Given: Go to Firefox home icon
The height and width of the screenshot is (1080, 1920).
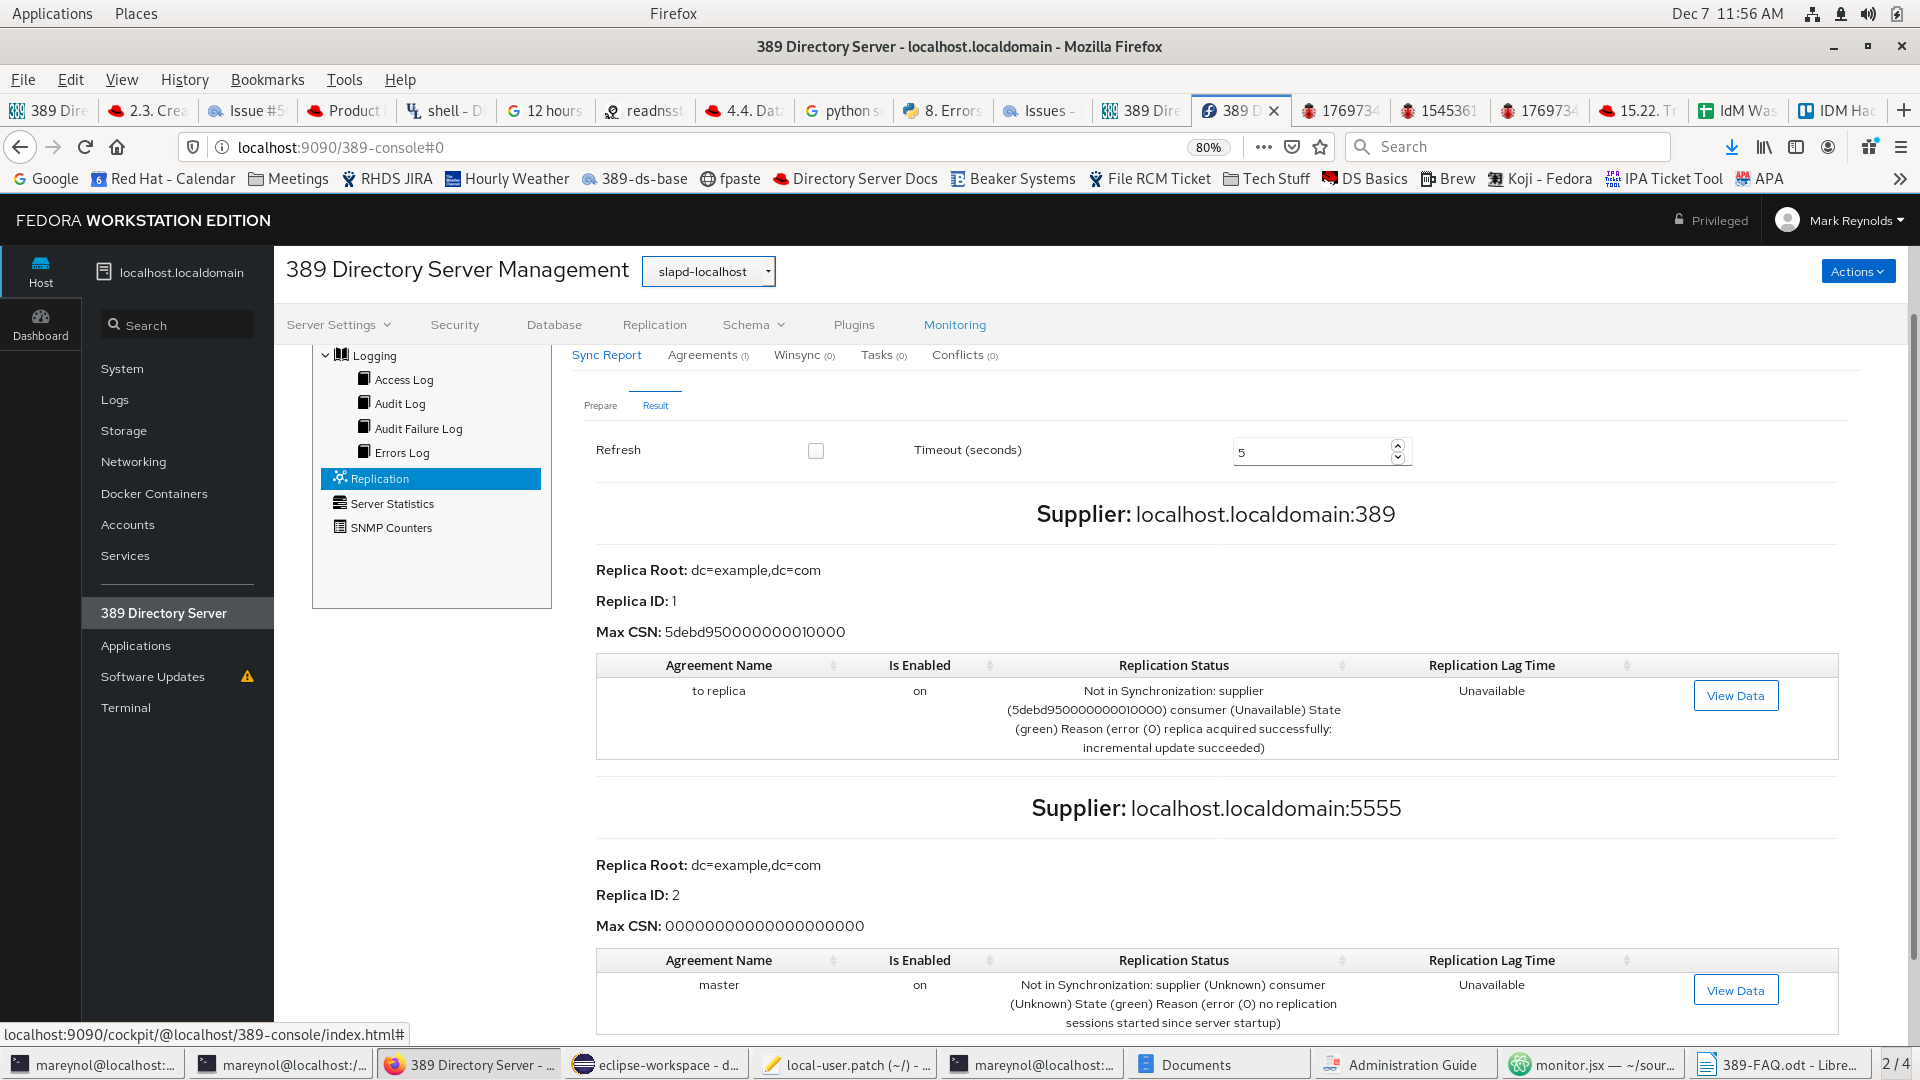Looking at the screenshot, I should click(x=117, y=147).
